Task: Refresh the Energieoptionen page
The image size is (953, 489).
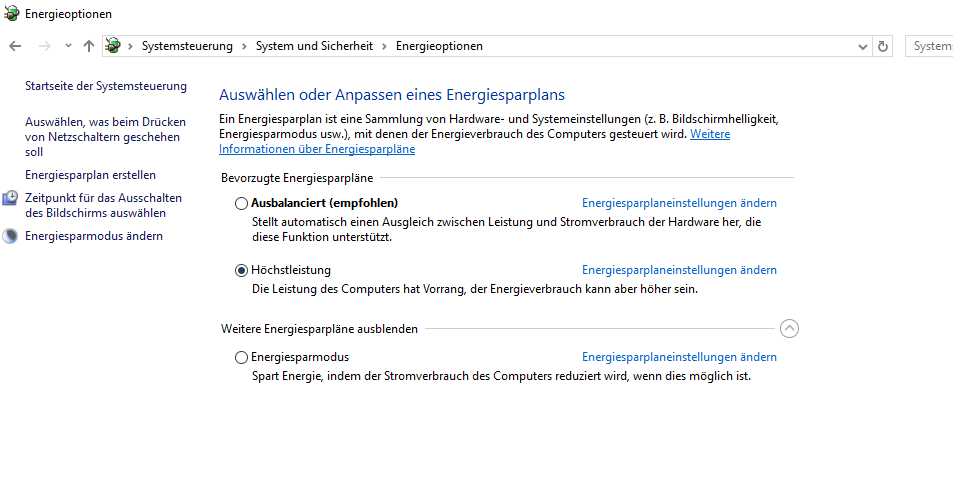Action: (882, 46)
